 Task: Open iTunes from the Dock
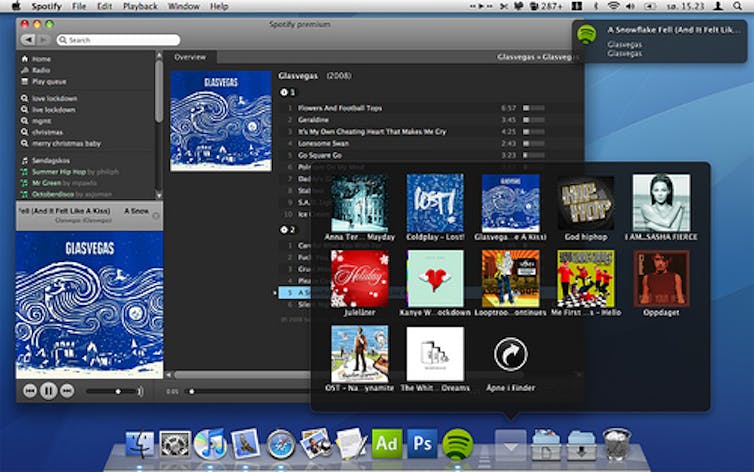point(210,444)
